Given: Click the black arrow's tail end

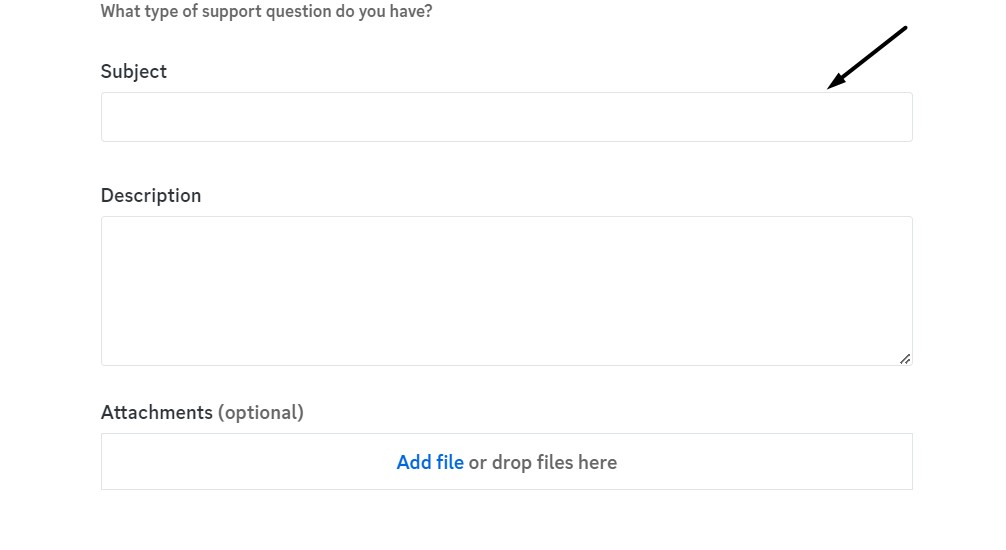Looking at the screenshot, I should (x=903, y=29).
